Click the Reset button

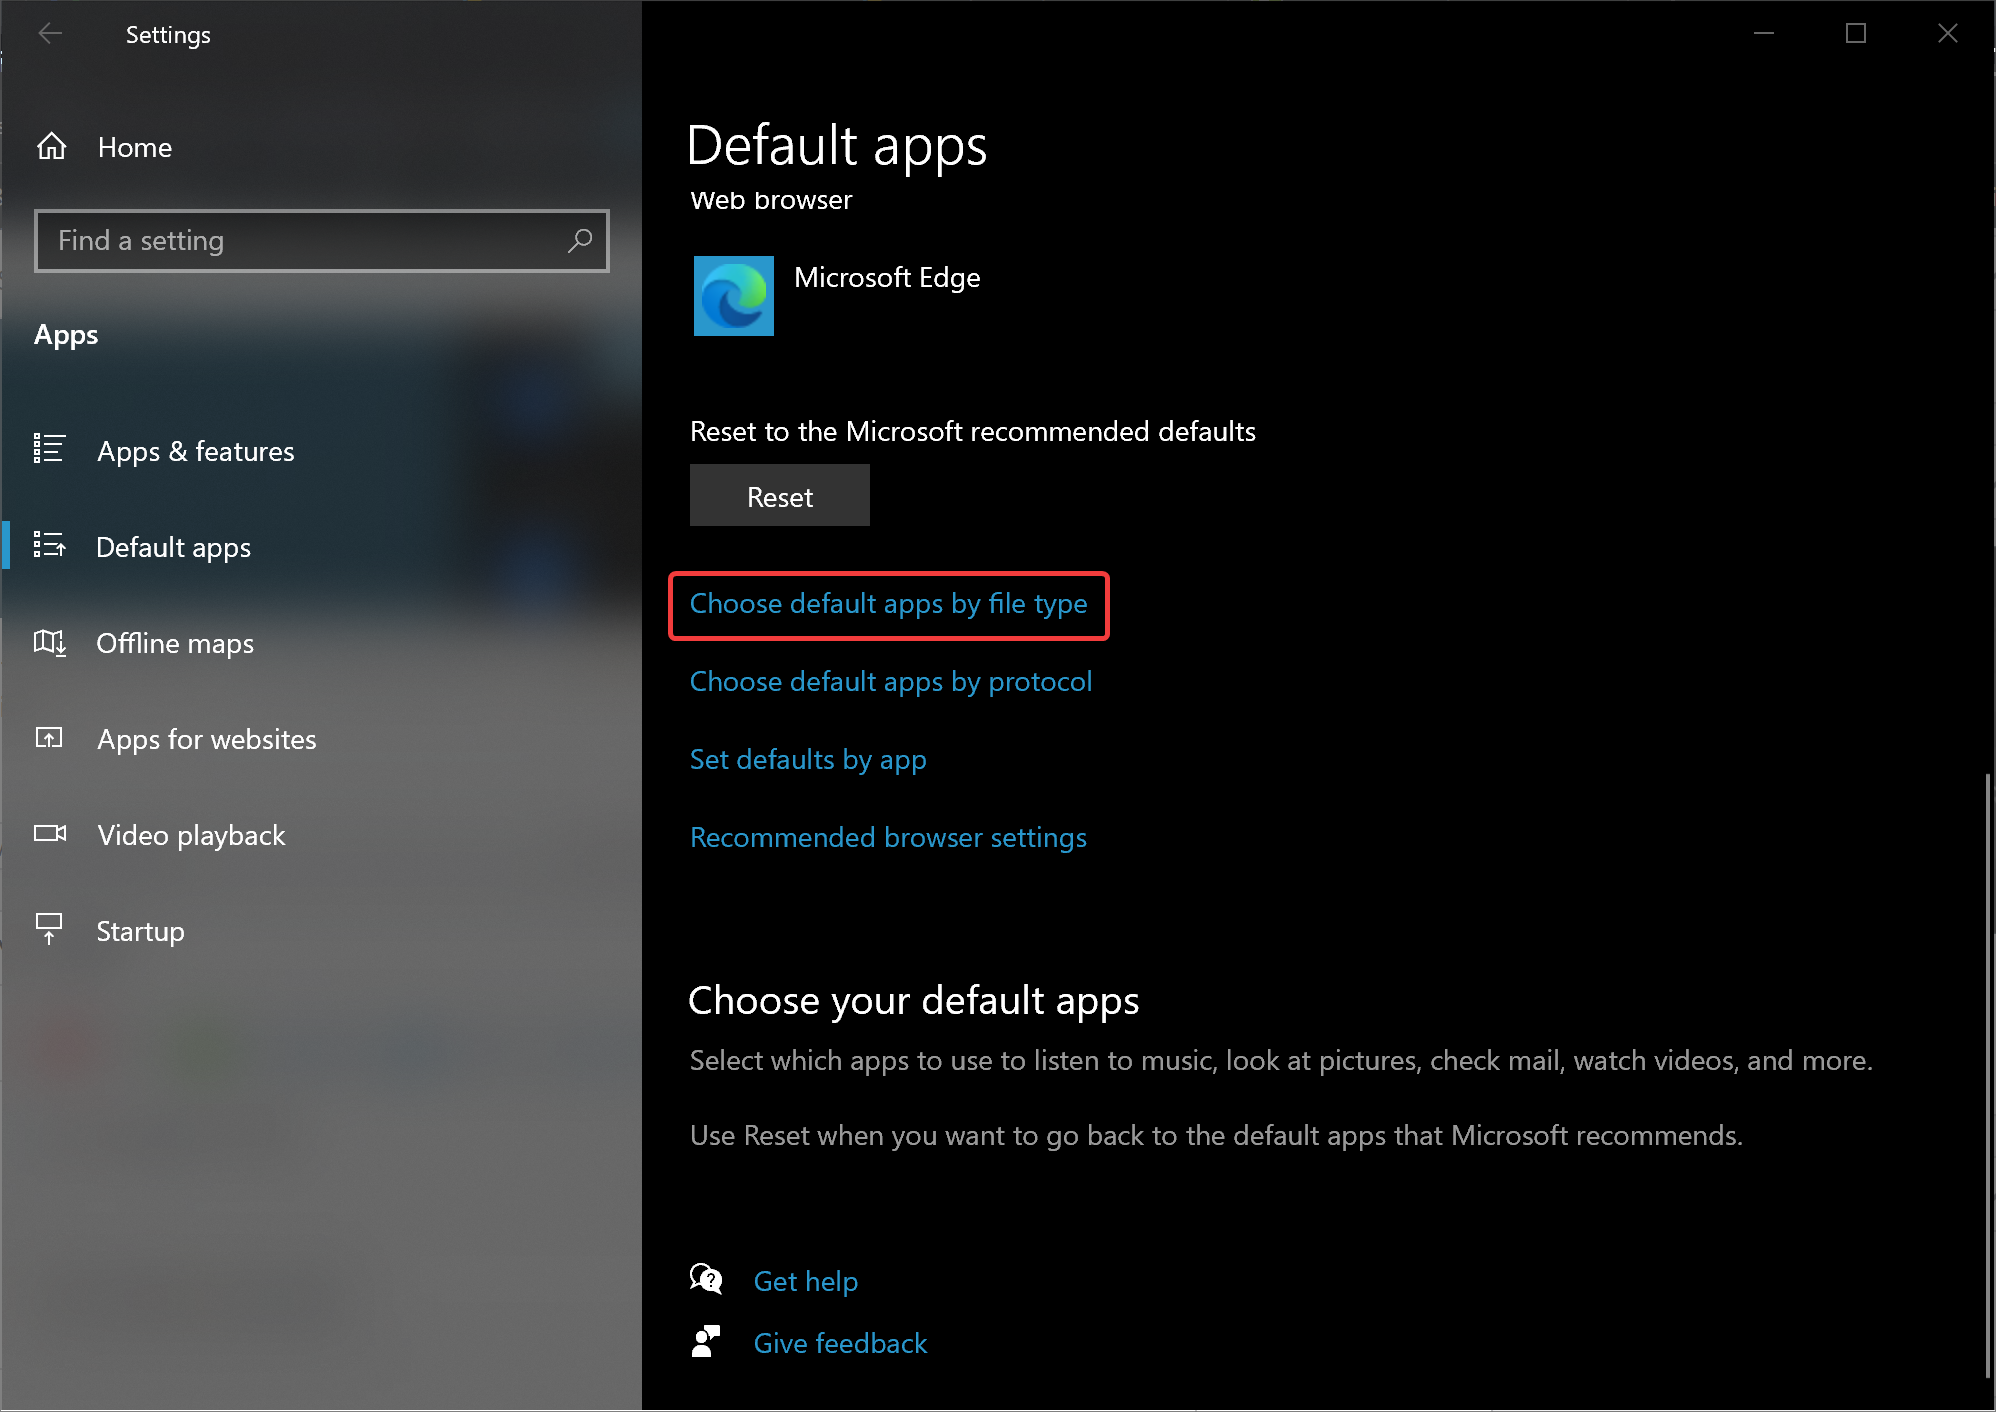tap(780, 495)
